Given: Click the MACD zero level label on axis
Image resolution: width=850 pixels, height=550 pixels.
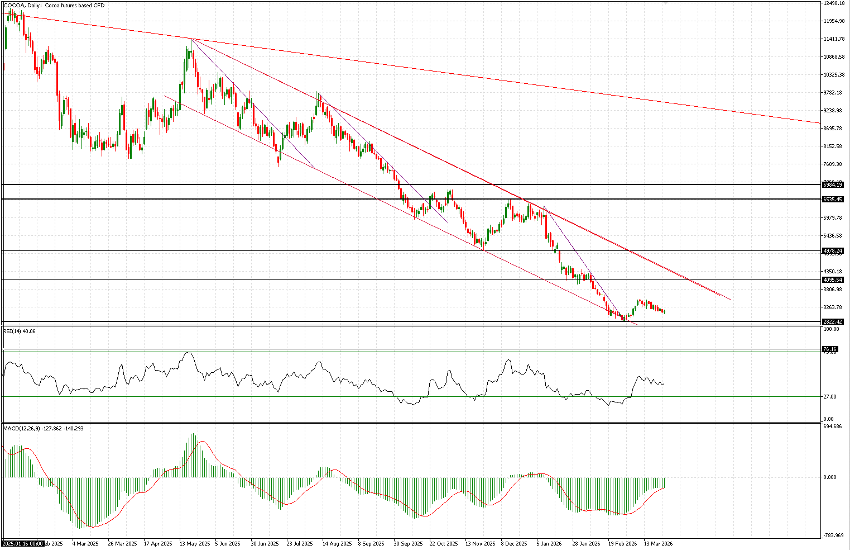Looking at the screenshot, I should 829,479.
